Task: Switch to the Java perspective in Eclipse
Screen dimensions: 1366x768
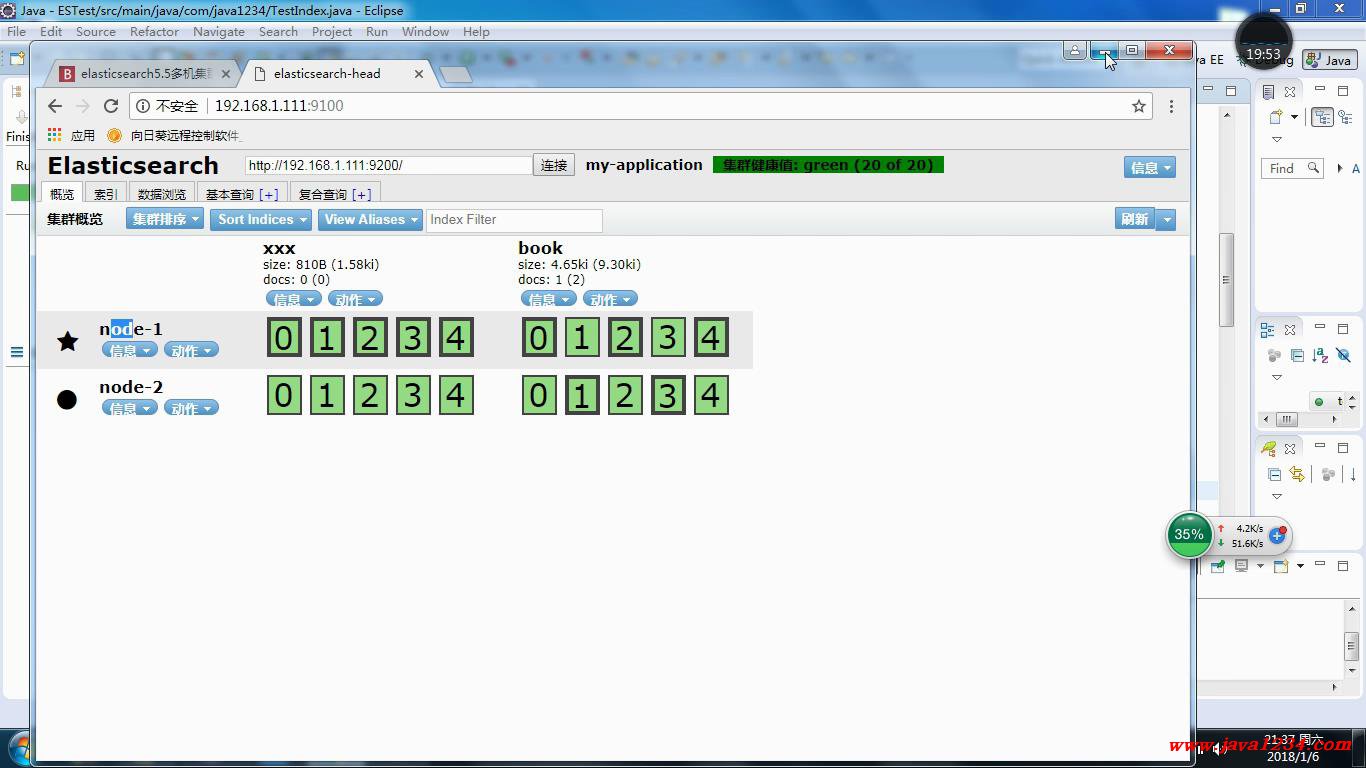Action: point(1330,60)
